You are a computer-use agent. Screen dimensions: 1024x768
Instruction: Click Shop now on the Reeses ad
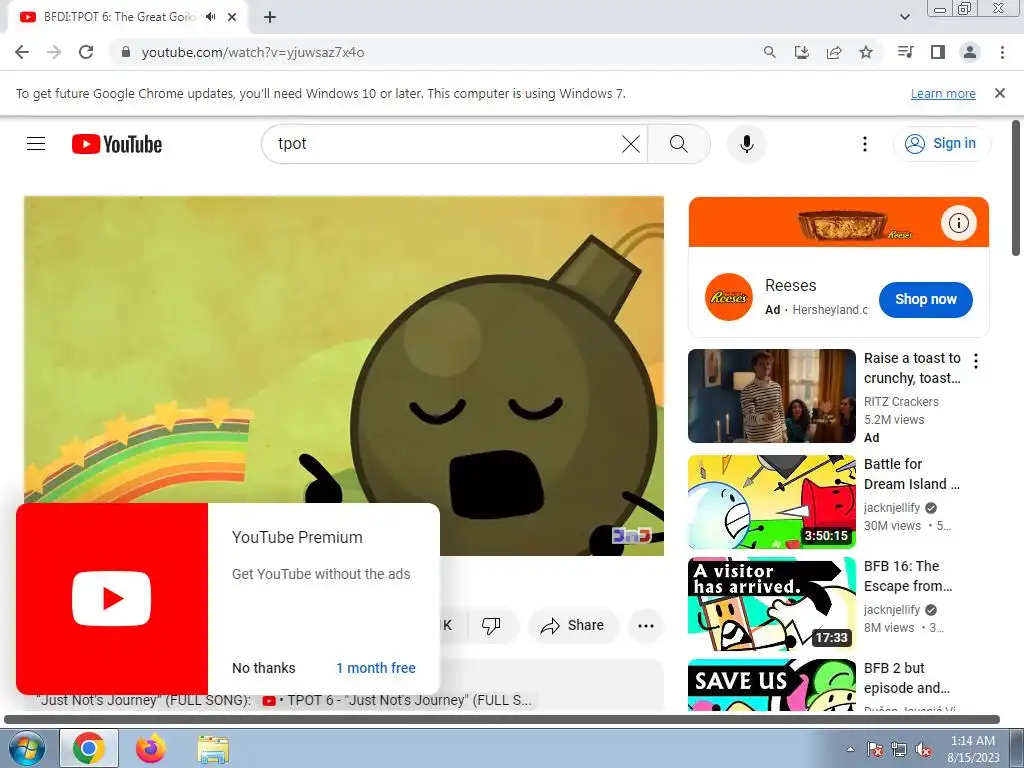coord(925,300)
